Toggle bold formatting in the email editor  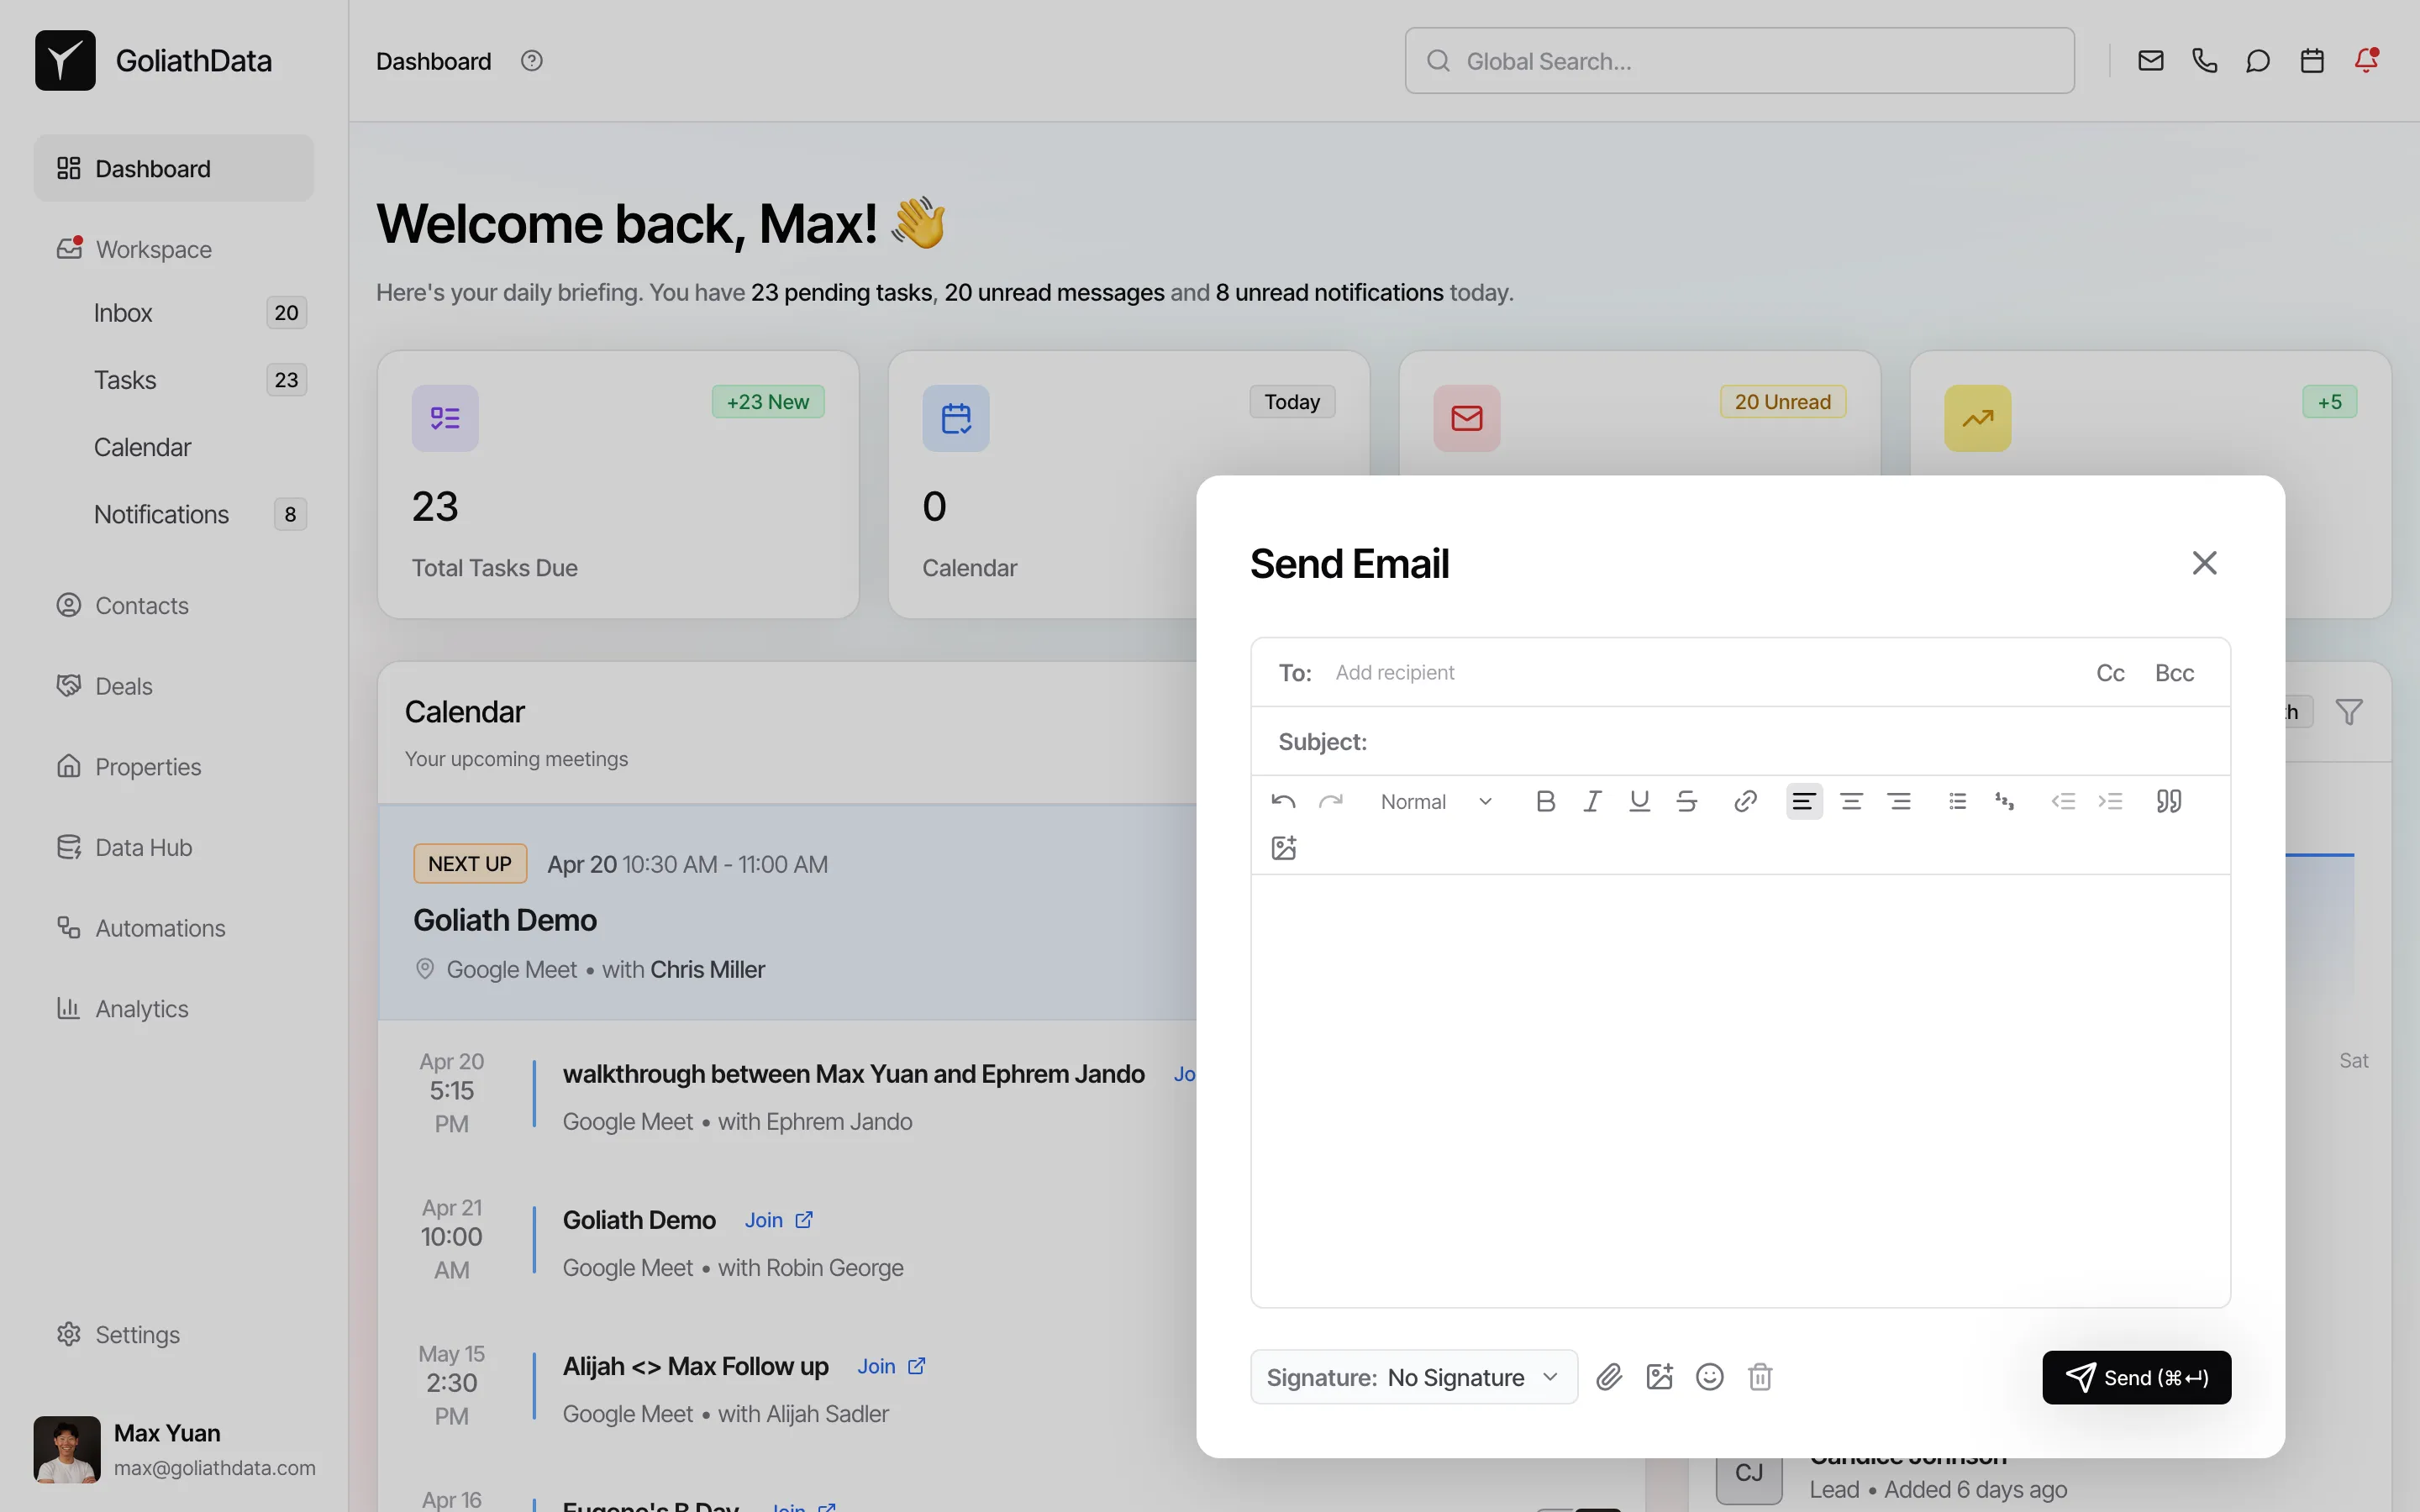(x=1545, y=800)
